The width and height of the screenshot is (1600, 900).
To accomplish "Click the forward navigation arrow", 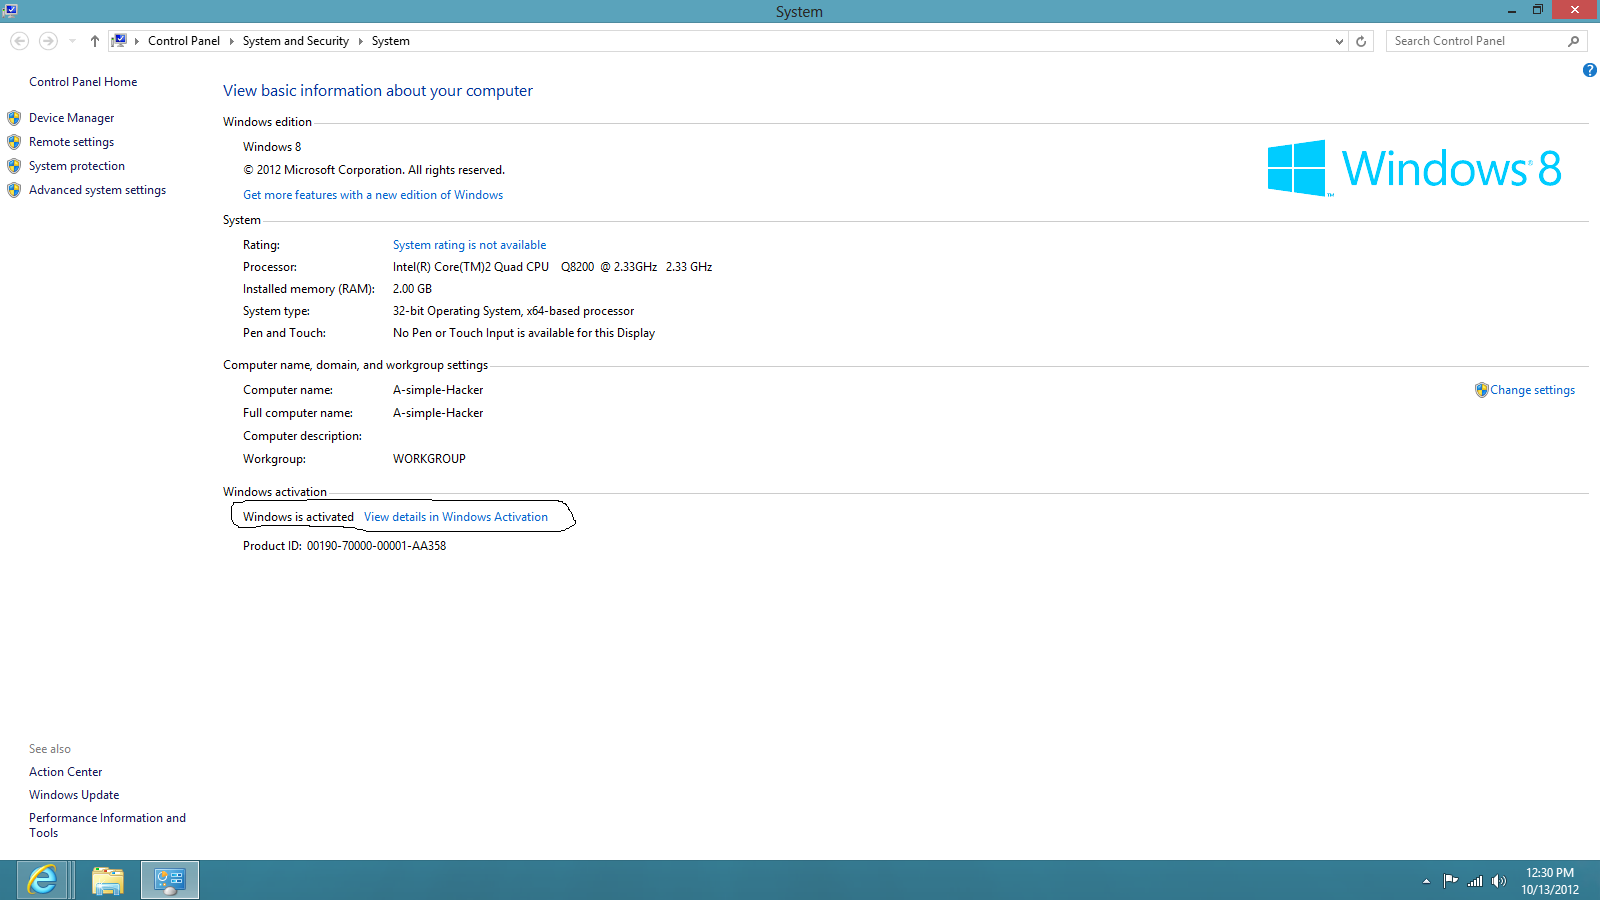I will click(48, 41).
